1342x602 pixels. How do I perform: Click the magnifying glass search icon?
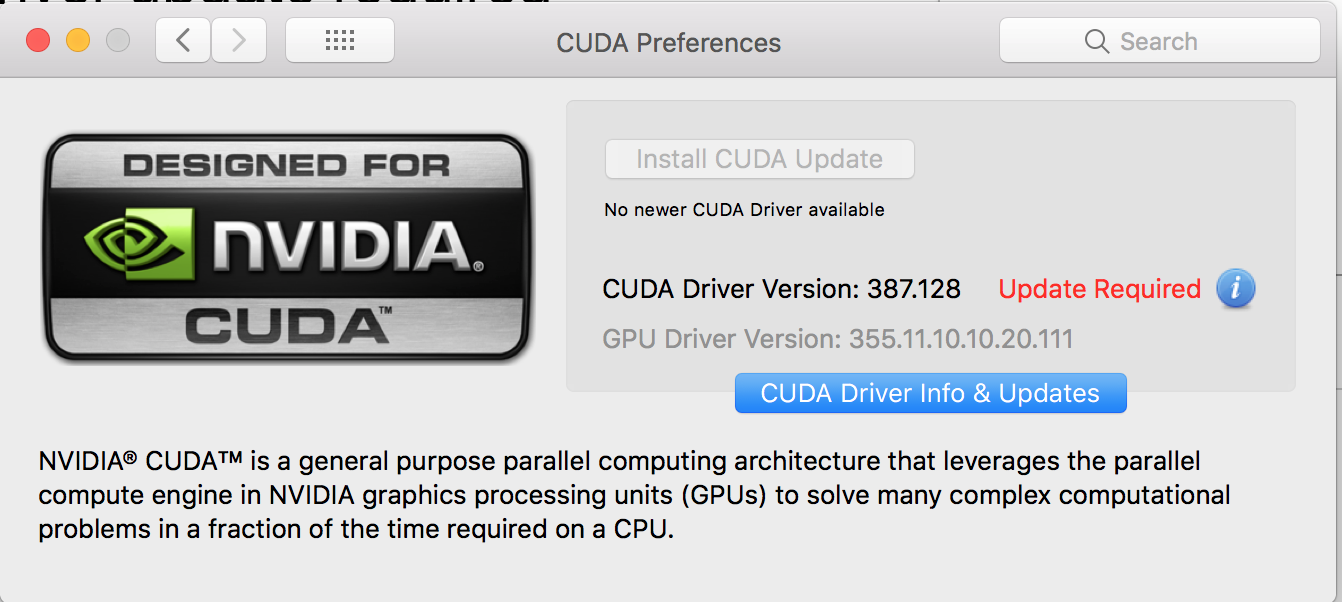point(1096,41)
